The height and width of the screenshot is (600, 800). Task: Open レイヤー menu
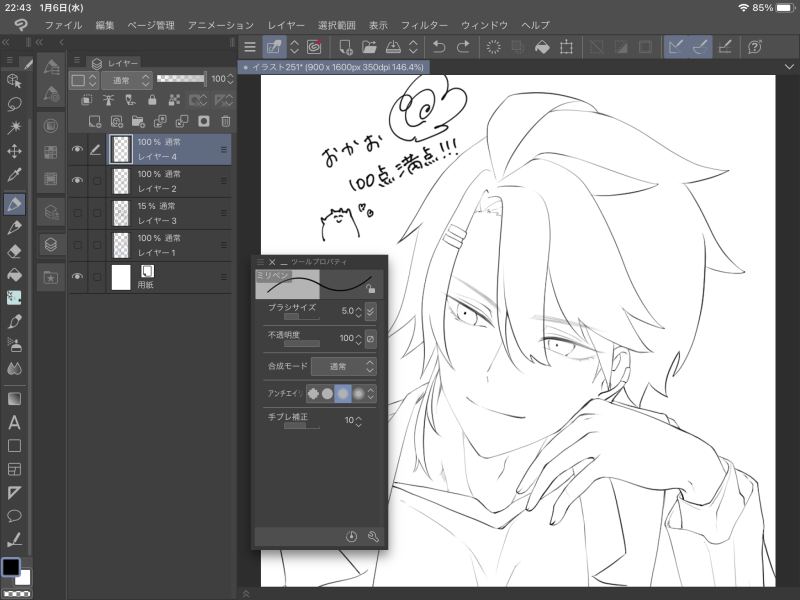coord(286,25)
